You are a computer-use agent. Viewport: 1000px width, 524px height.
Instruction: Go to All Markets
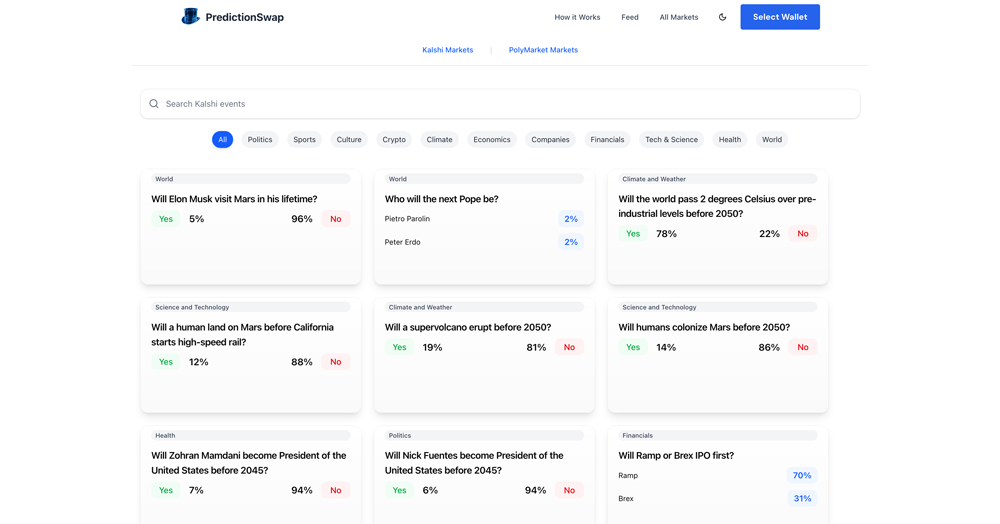coord(679,17)
